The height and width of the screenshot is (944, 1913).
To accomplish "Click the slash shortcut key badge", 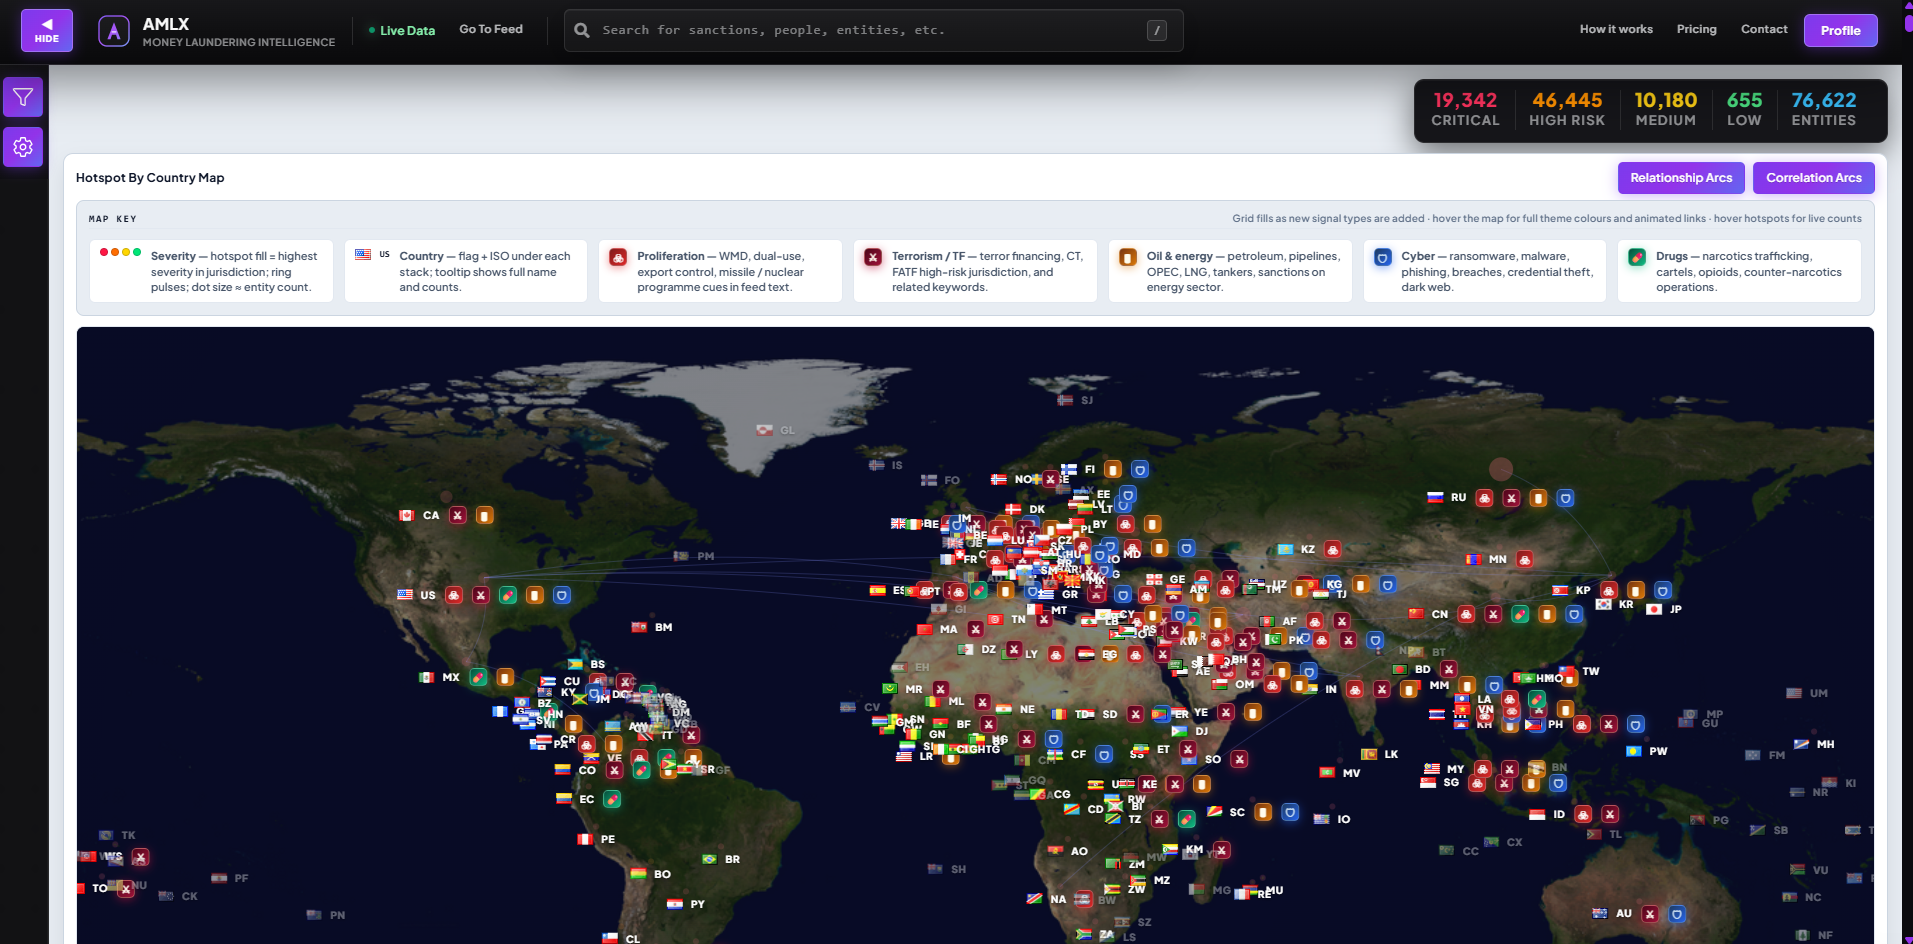I will [1157, 30].
